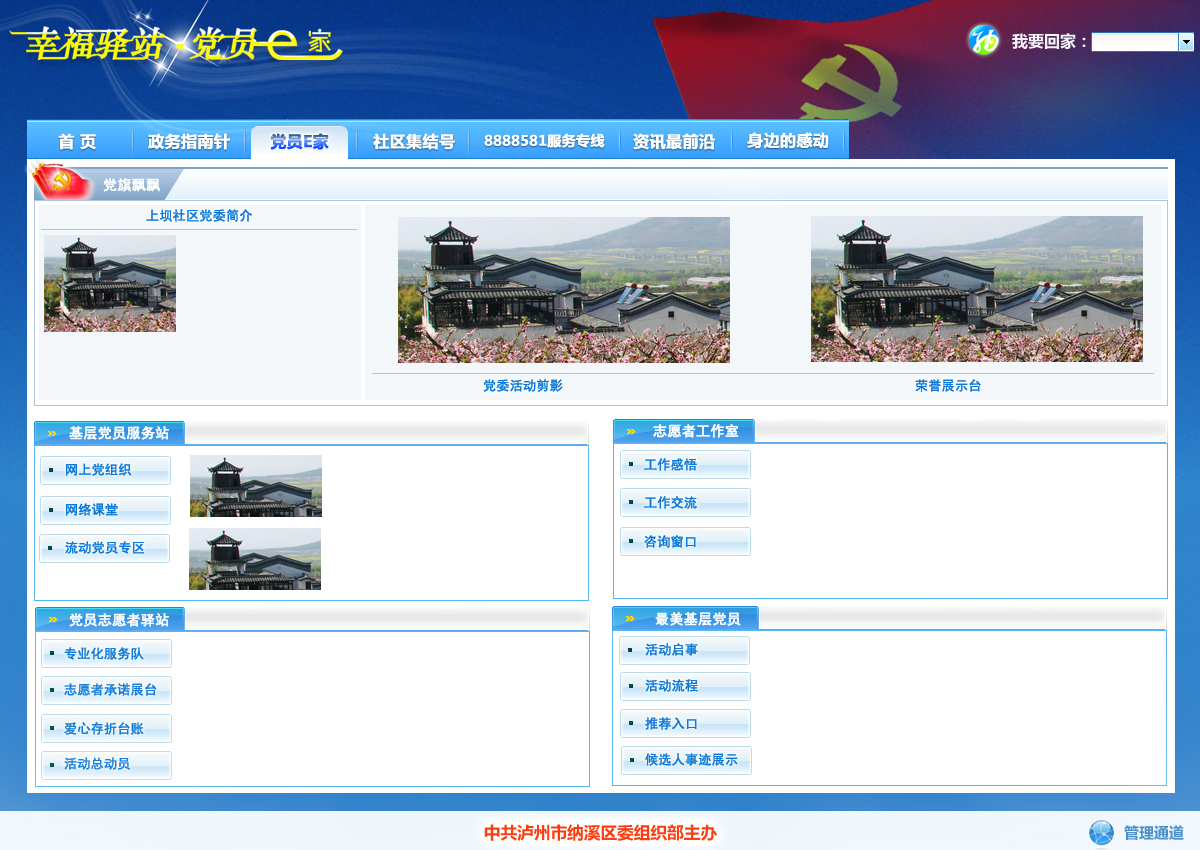The width and height of the screenshot is (1200, 850).
Task: Click the round logo icon beside 我要回家
Action: (983, 40)
